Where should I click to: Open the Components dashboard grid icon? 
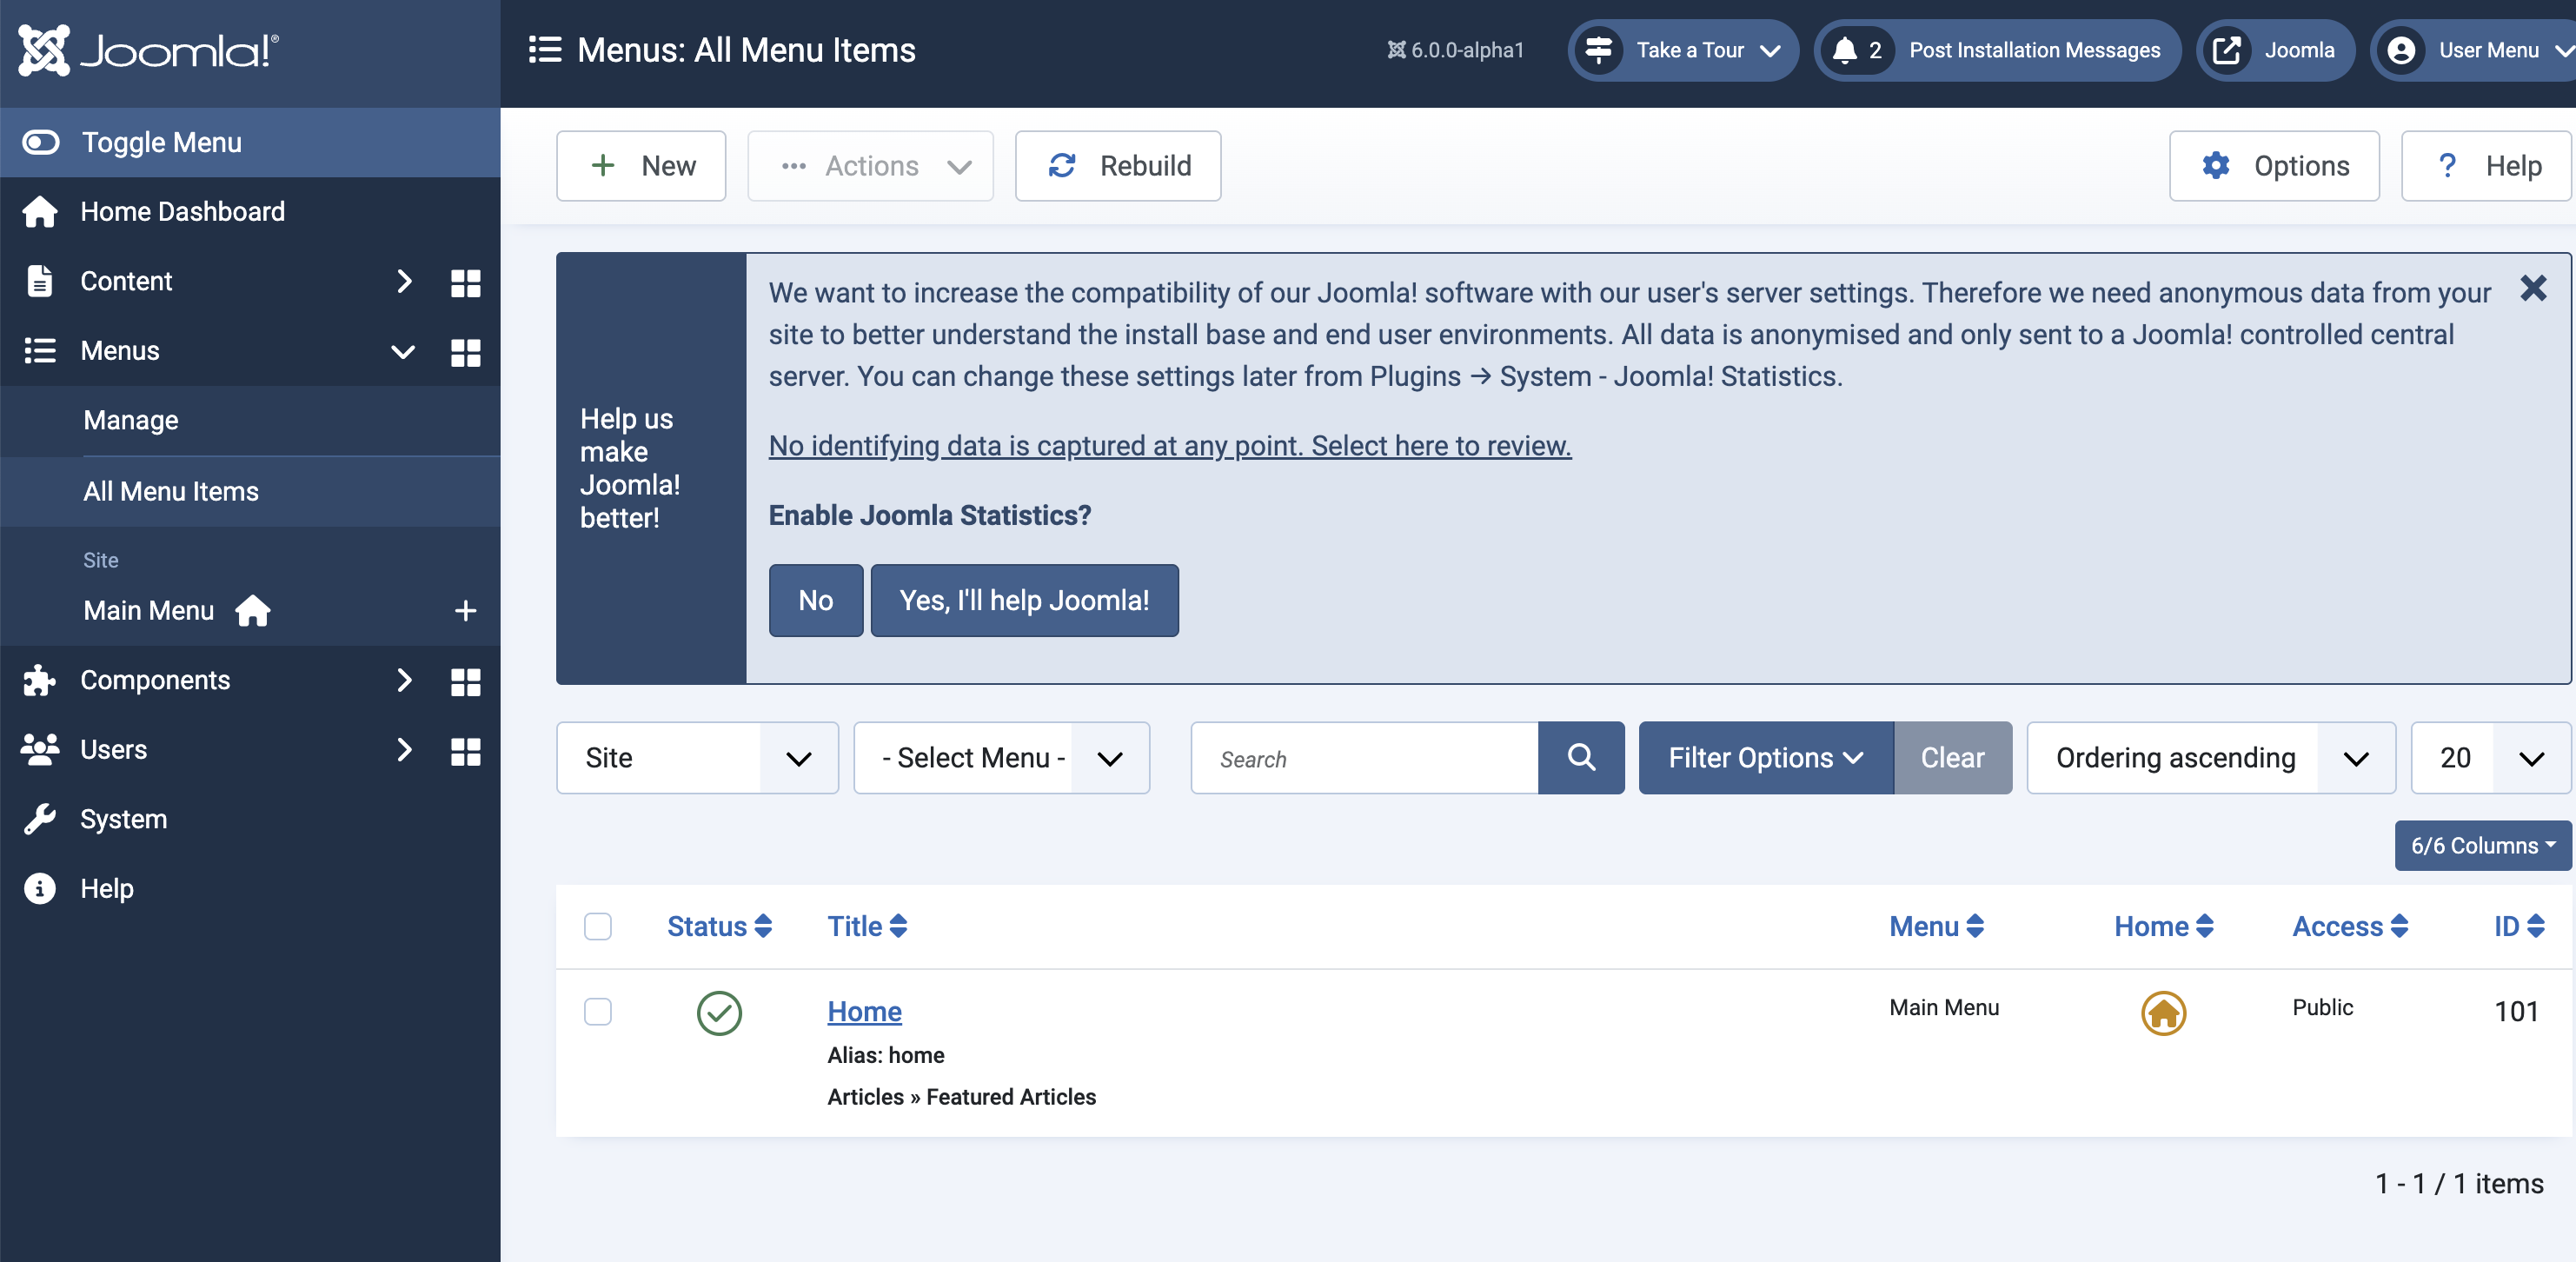[x=465, y=681]
